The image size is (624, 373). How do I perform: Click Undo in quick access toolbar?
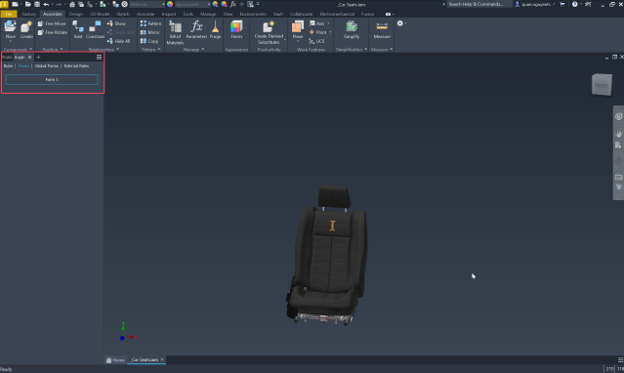(46, 4)
